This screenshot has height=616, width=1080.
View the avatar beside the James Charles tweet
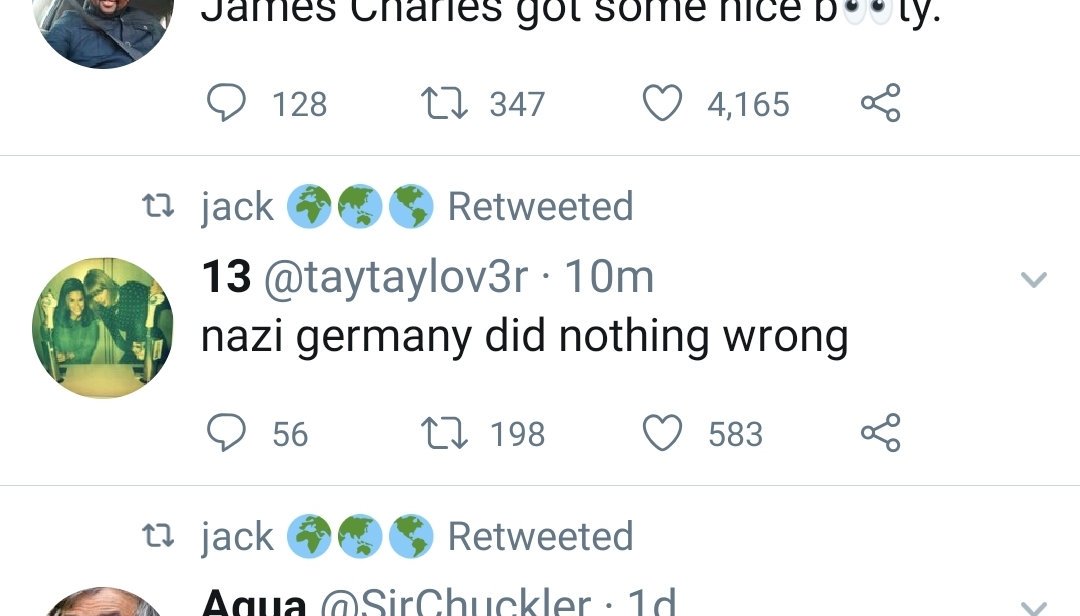pyautogui.click(x=103, y=25)
